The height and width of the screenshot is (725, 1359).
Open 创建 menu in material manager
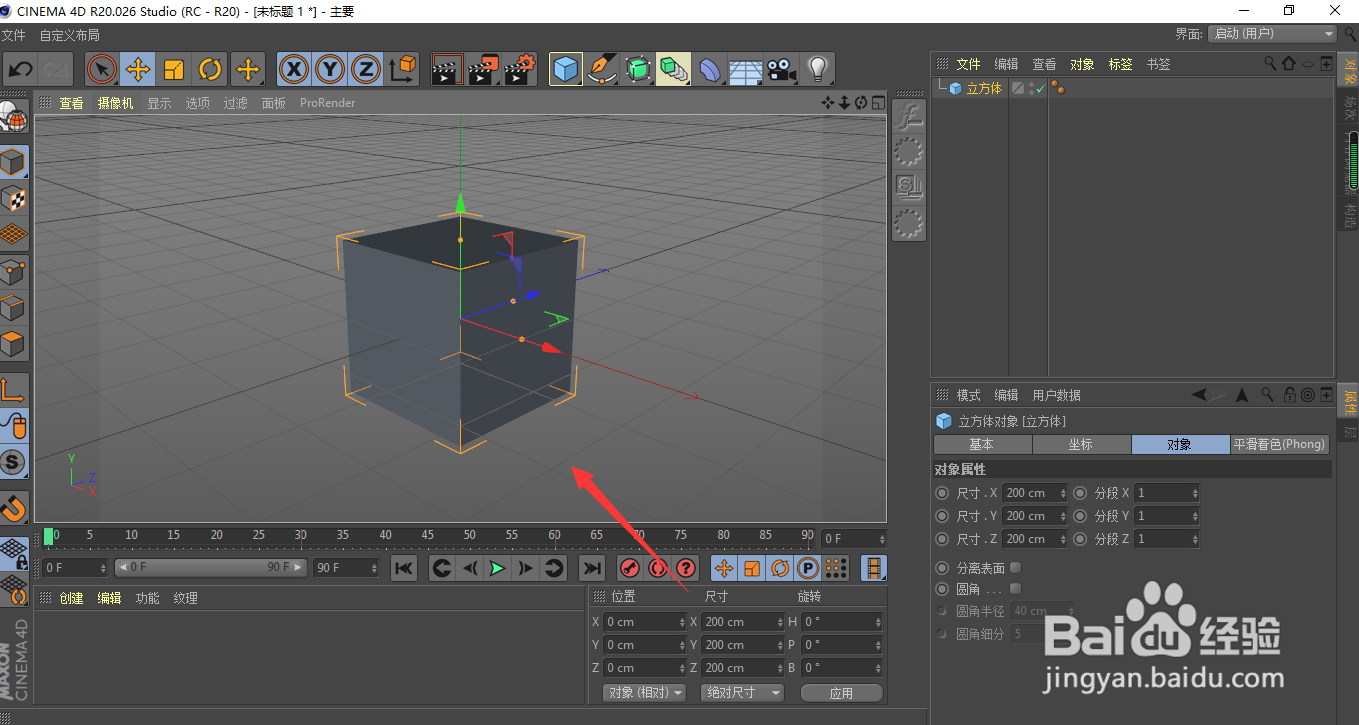71,598
